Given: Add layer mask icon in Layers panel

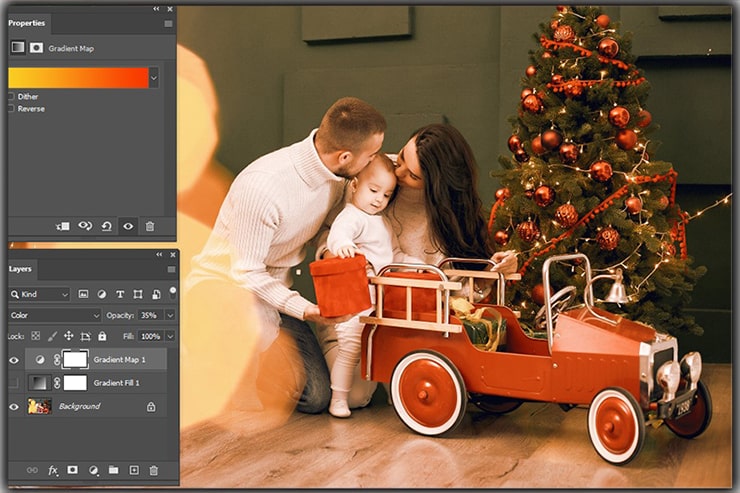Looking at the screenshot, I should tap(72, 470).
